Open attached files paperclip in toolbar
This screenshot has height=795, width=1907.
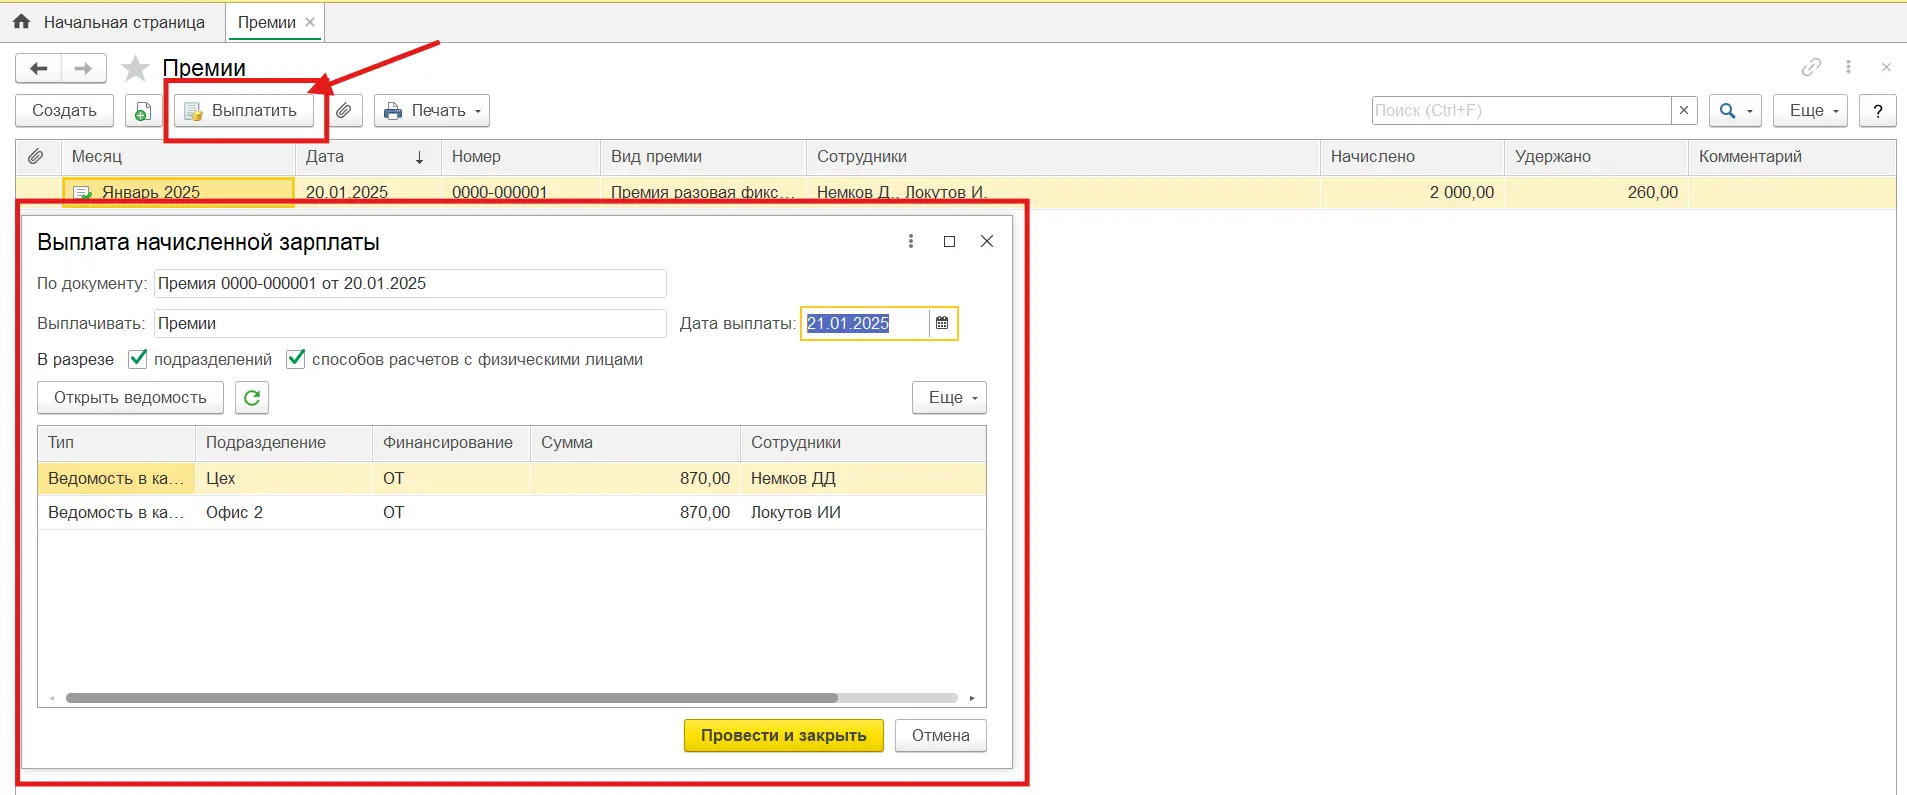pos(344,111)
